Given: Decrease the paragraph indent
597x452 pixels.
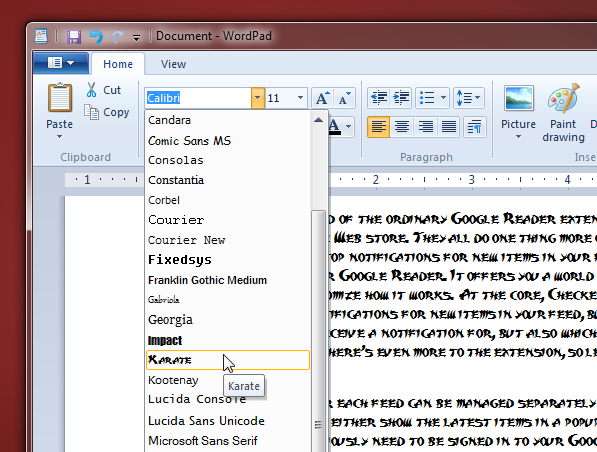Looking at the screenshot, I should [379, 98].
